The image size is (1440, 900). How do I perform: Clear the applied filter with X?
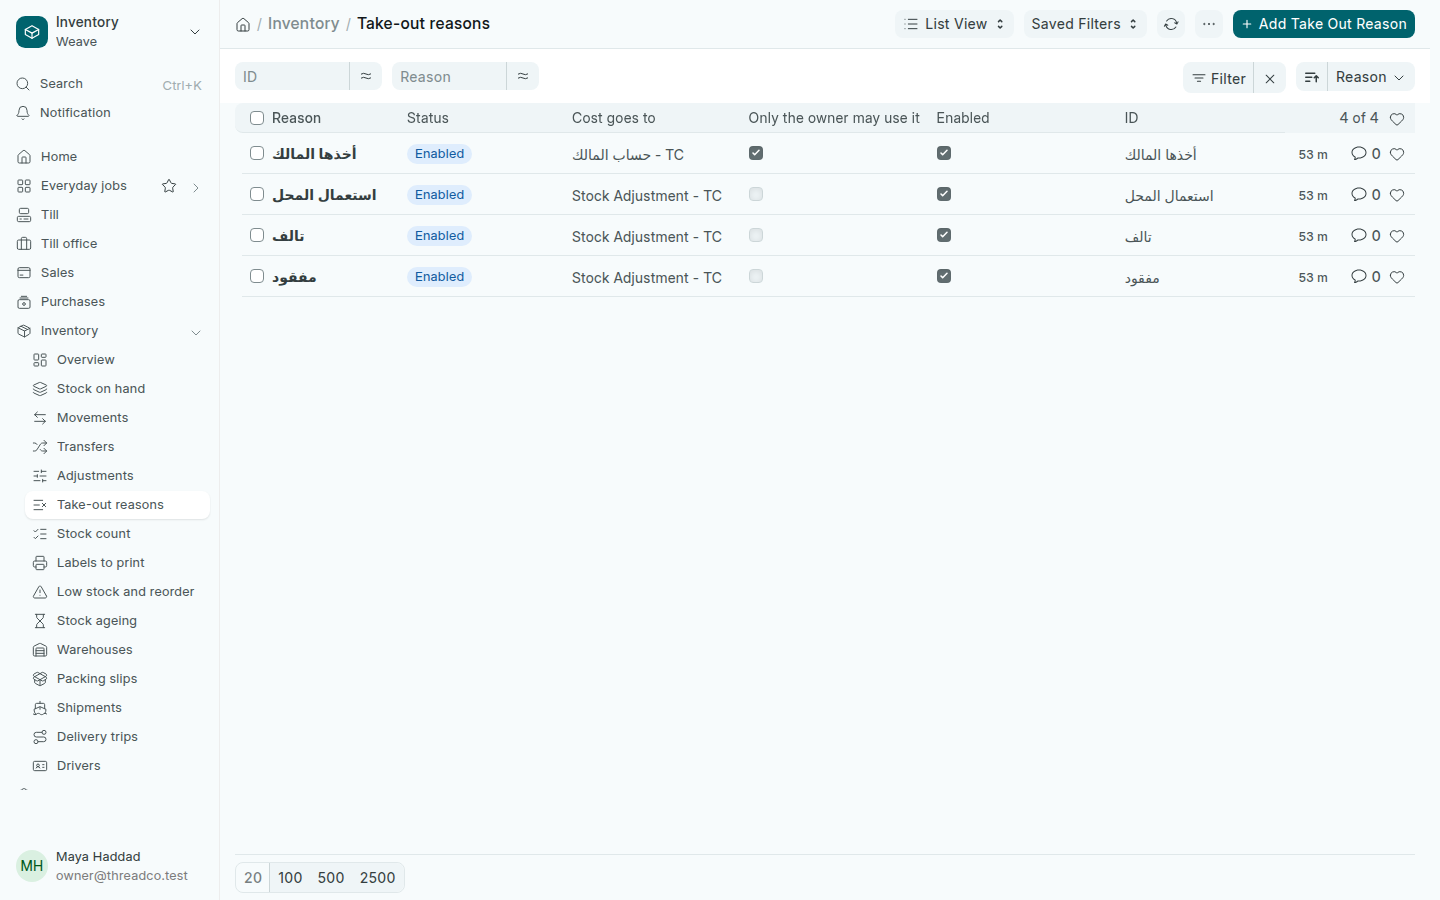(1270, 78)
